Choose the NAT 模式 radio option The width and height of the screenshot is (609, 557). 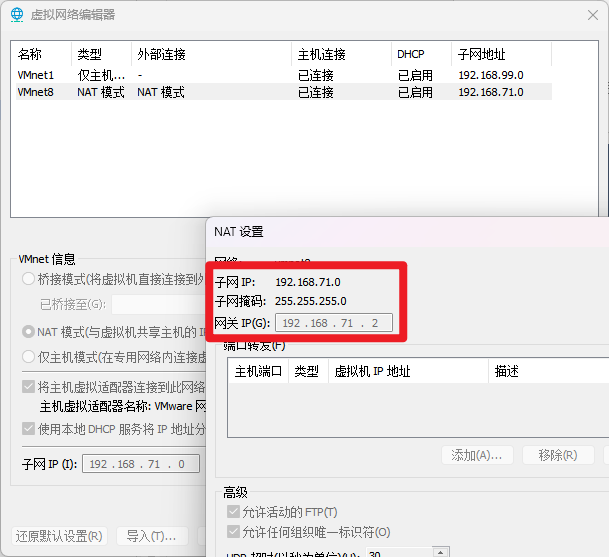pyautogui.click(x=29, y=331)
